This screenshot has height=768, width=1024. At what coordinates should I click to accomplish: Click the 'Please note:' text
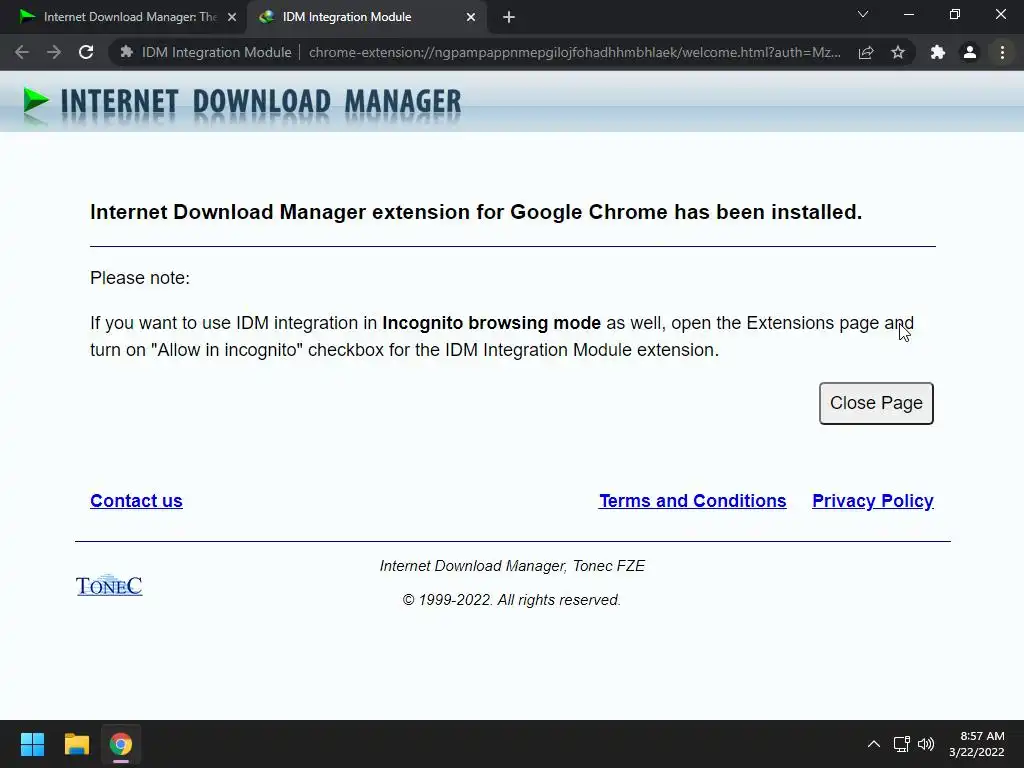tap(140, 278)
